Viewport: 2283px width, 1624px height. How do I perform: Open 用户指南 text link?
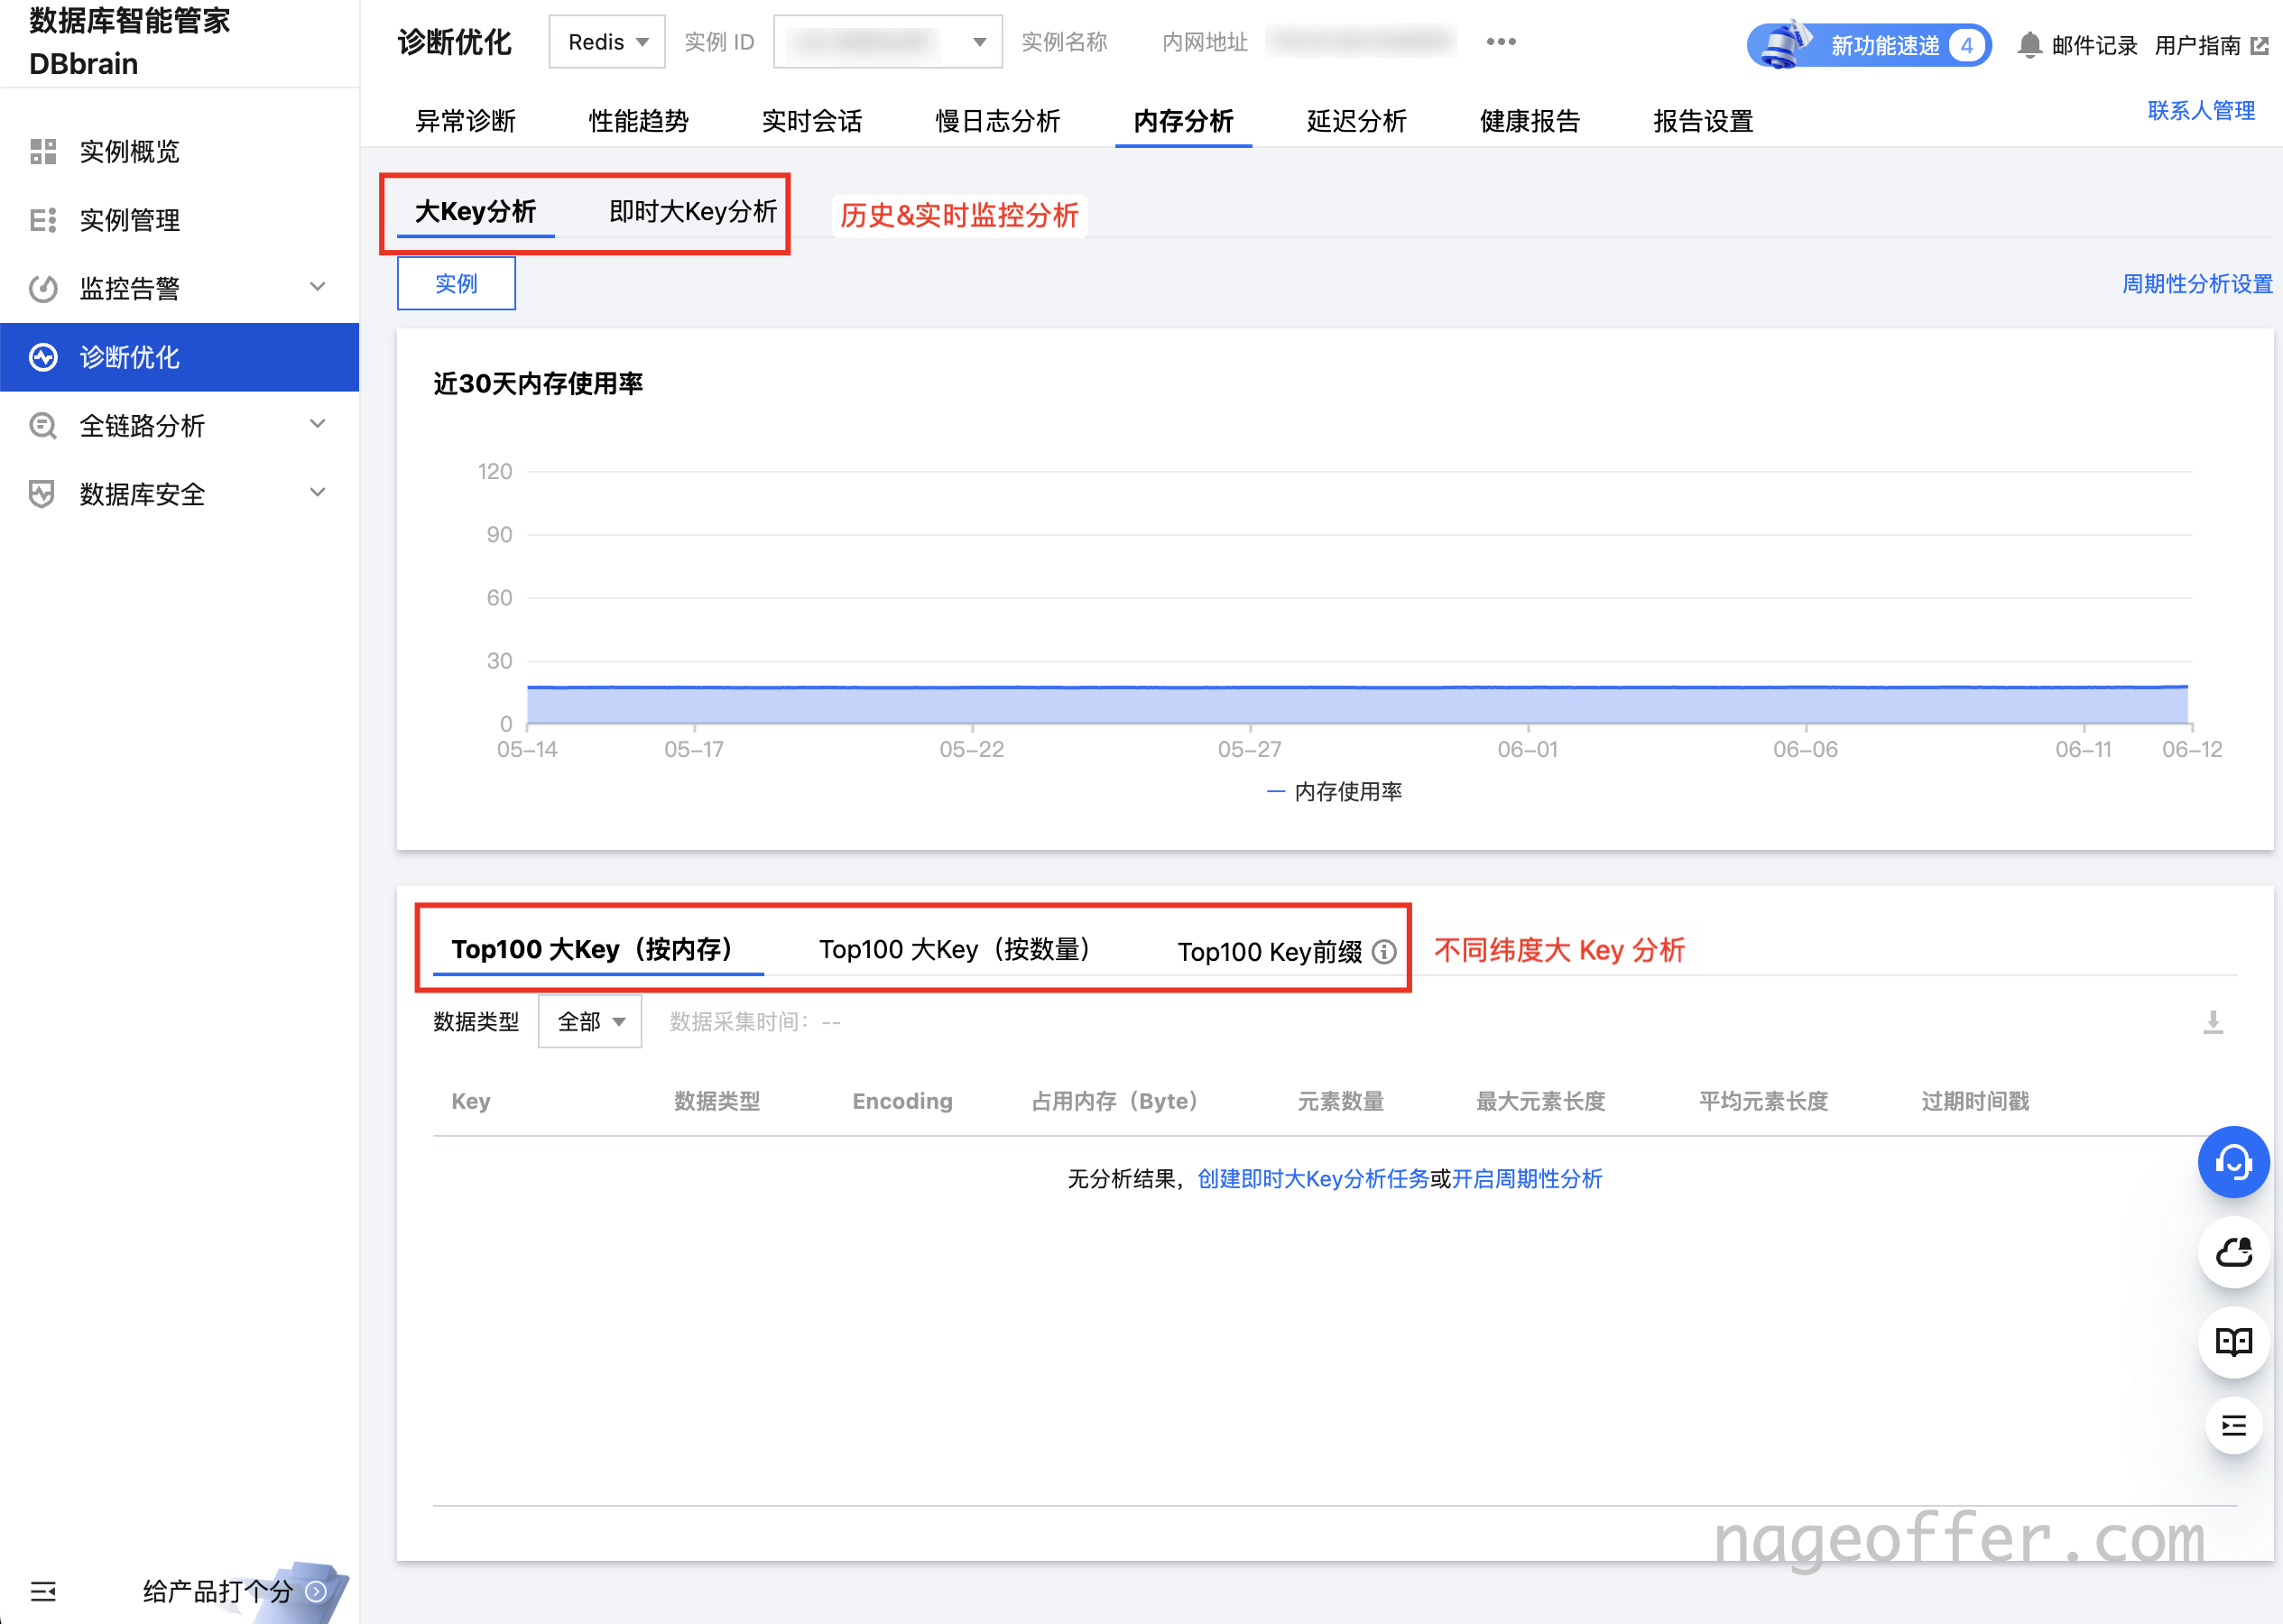click(2198, 46)
